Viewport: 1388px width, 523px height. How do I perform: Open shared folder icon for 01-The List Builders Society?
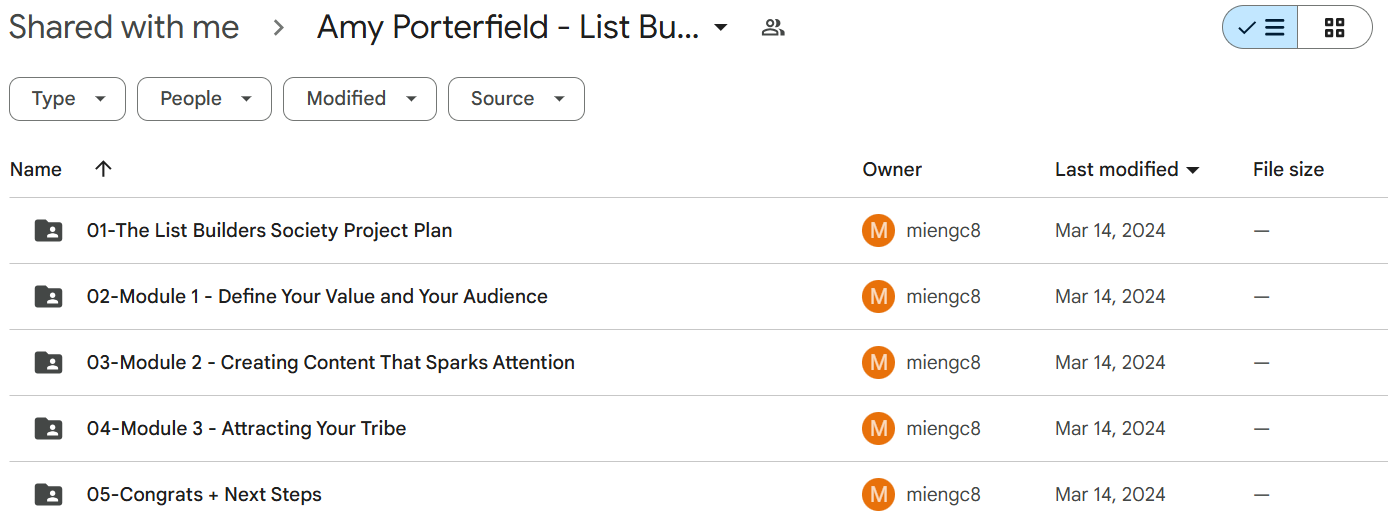48,231
